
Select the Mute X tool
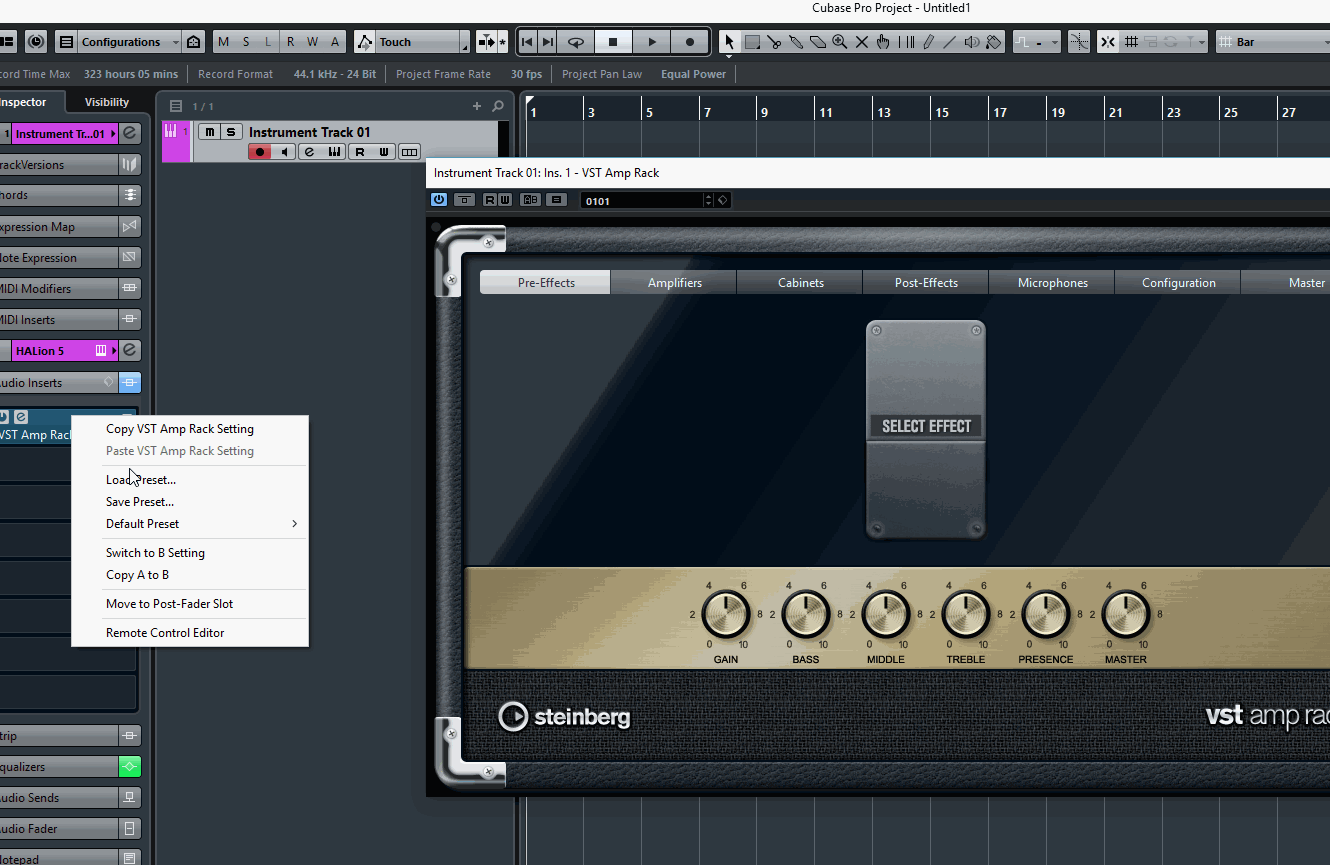coord(861,42)
